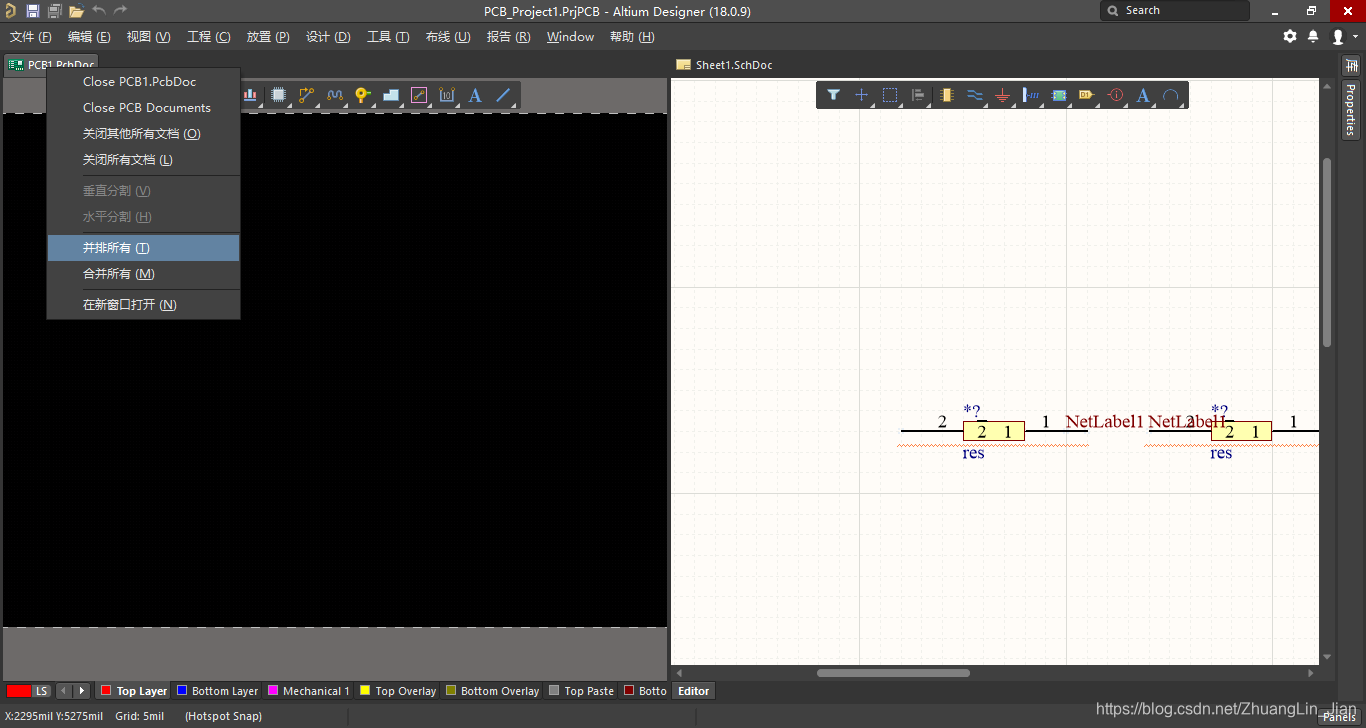Viewport: 1366px width, 728px height.
Task: Select Place Text 'A' icon in schematic toolbar
Action: [x=1143, y=95]
